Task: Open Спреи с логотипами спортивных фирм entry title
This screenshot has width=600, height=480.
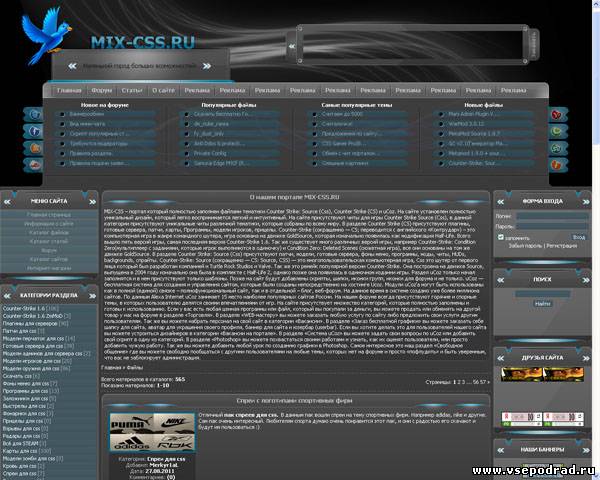Action: (x=294, y=401)
